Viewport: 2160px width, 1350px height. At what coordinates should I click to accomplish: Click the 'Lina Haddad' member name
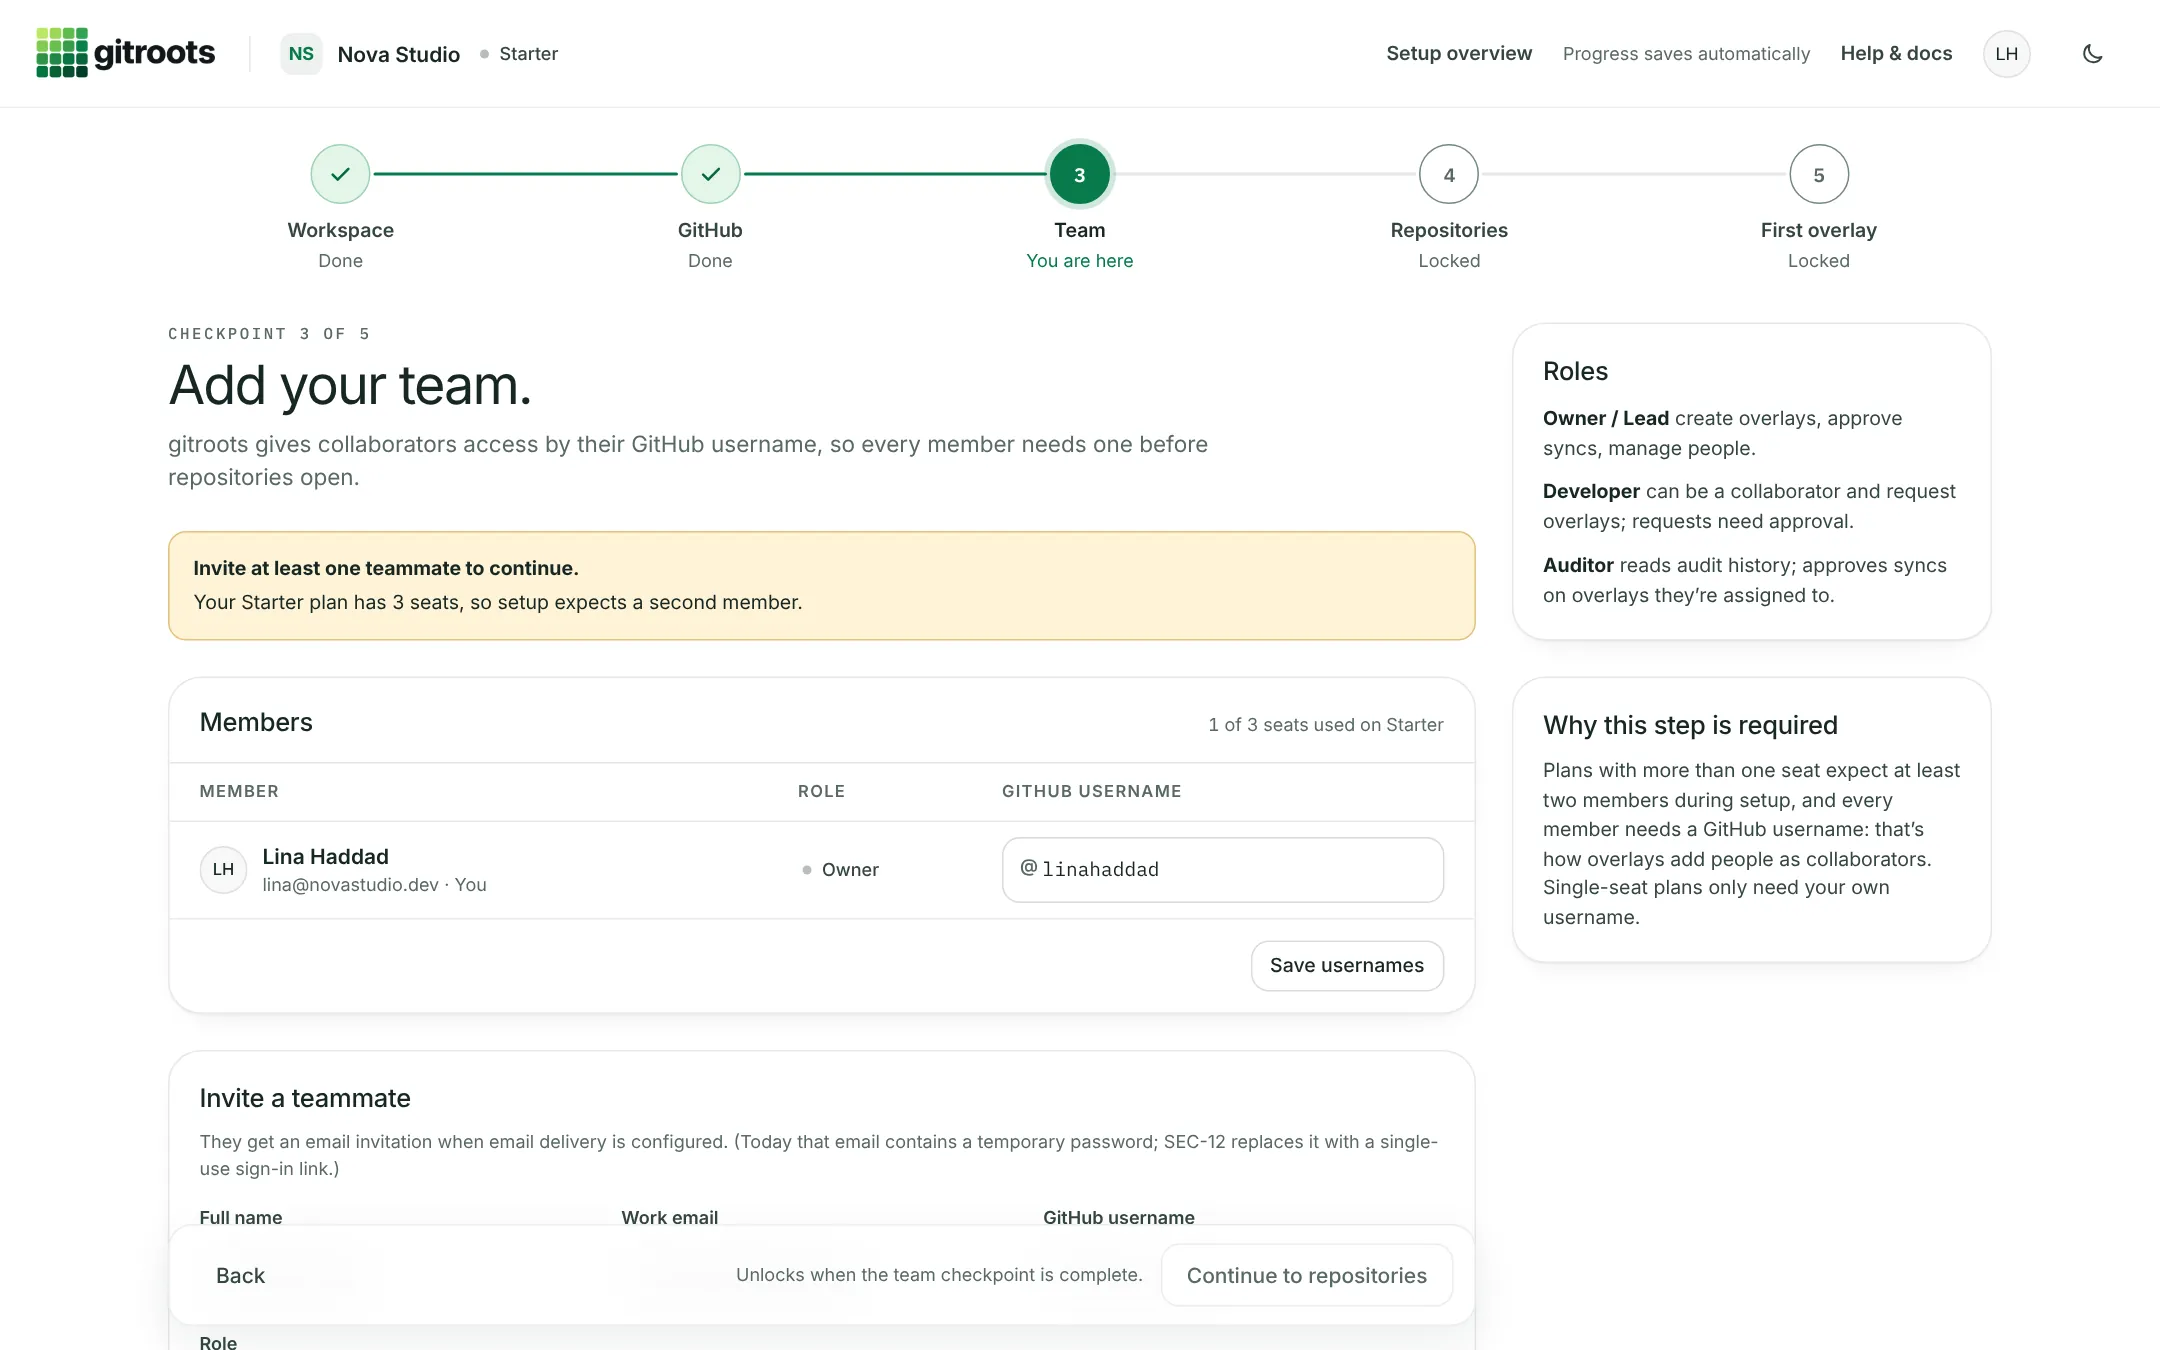[325, 856]
